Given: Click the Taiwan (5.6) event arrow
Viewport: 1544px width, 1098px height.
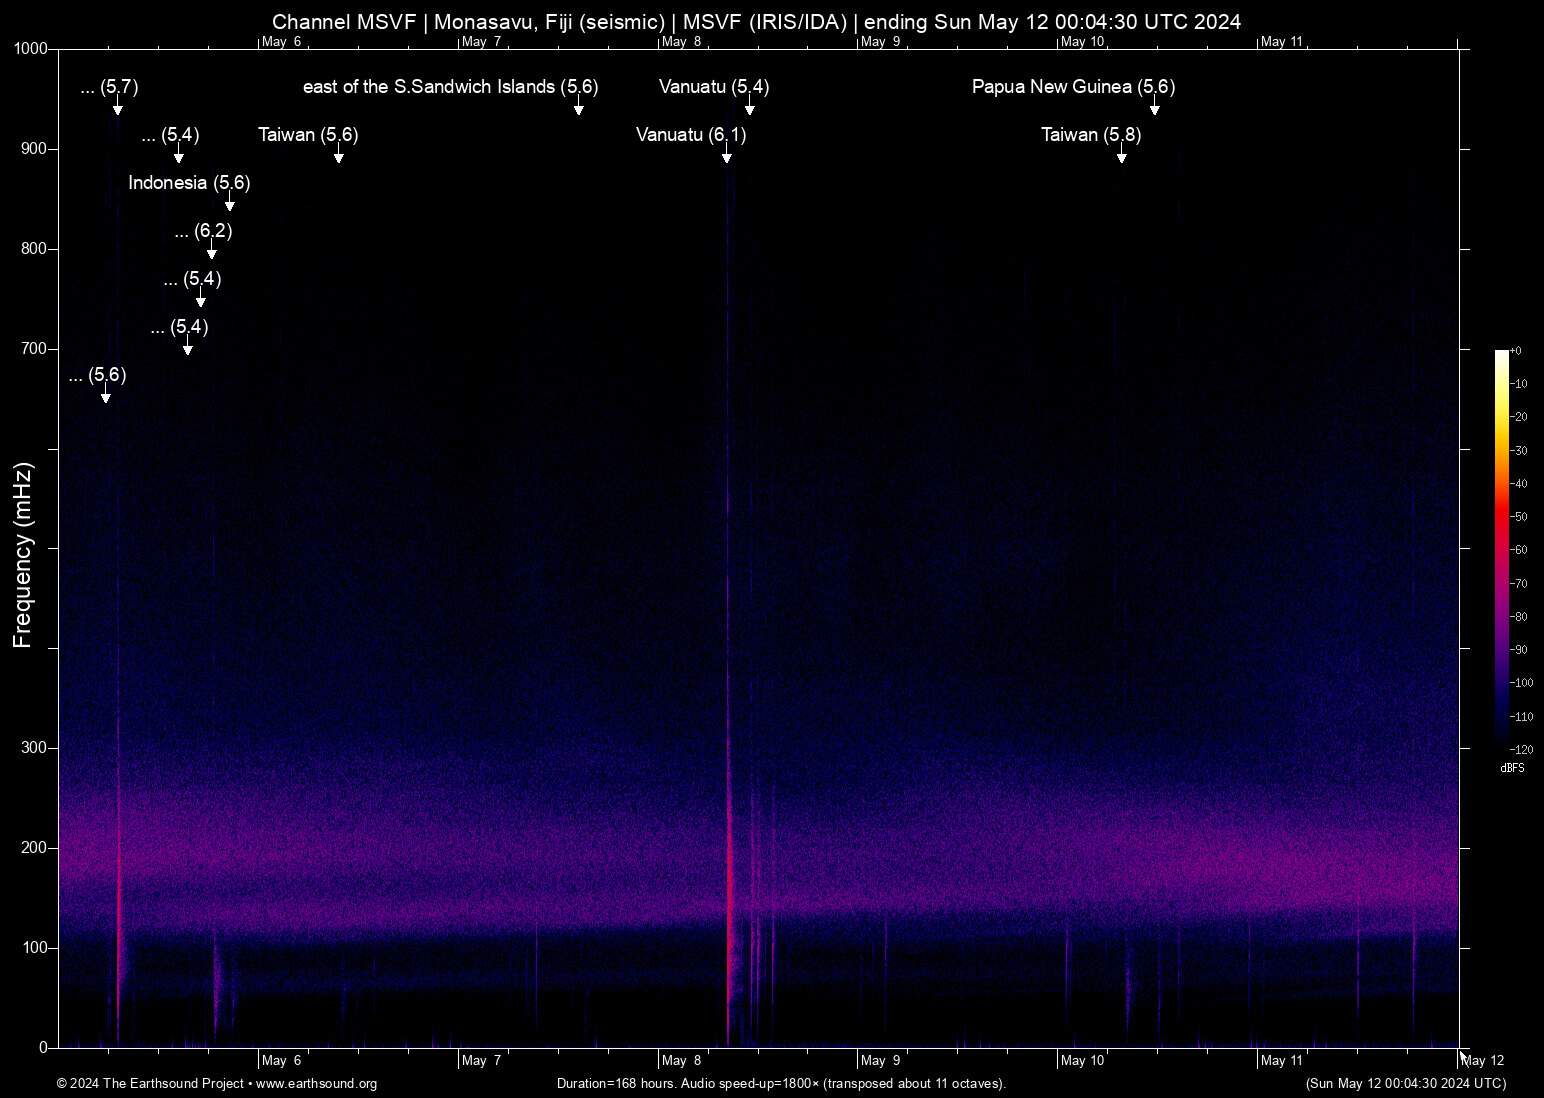Looking at the screenshot, I should [x=338, y=154].
